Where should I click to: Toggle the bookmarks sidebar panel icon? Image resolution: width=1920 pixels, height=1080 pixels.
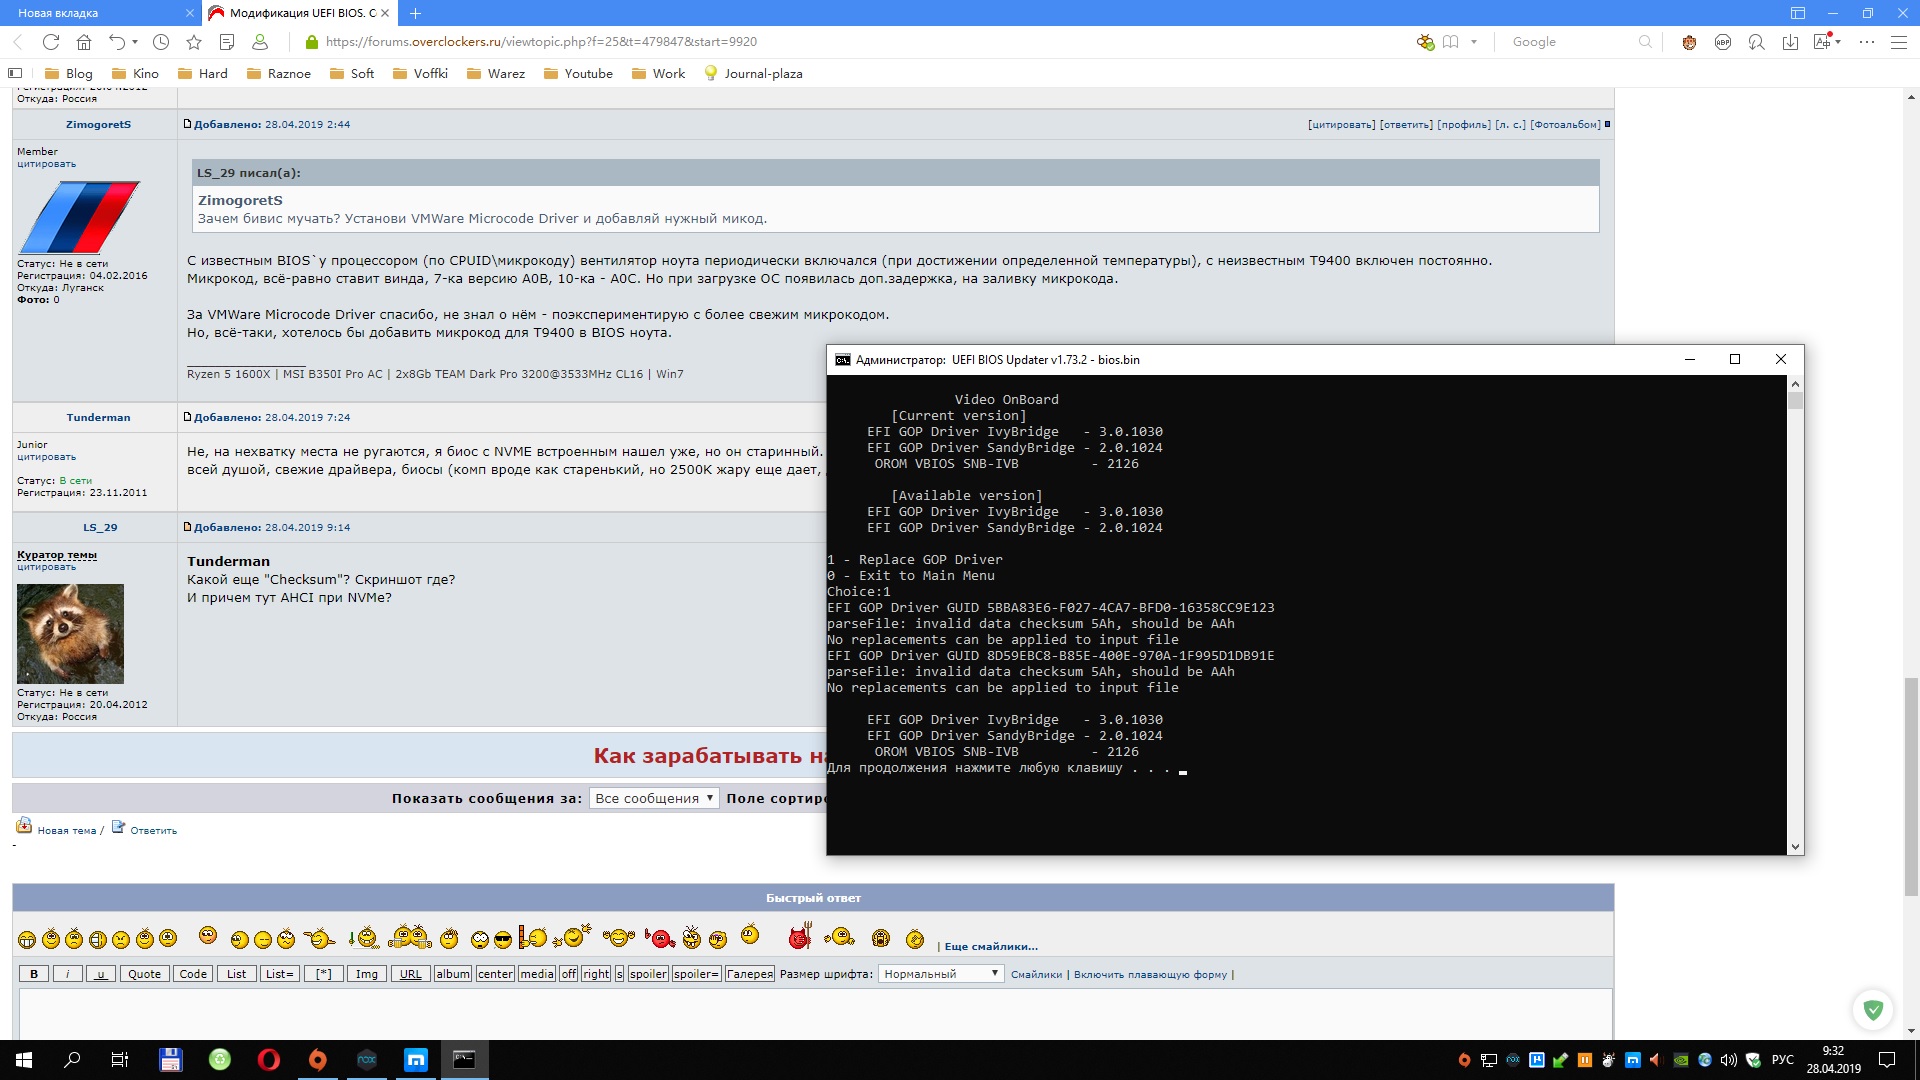pos(15,73)
